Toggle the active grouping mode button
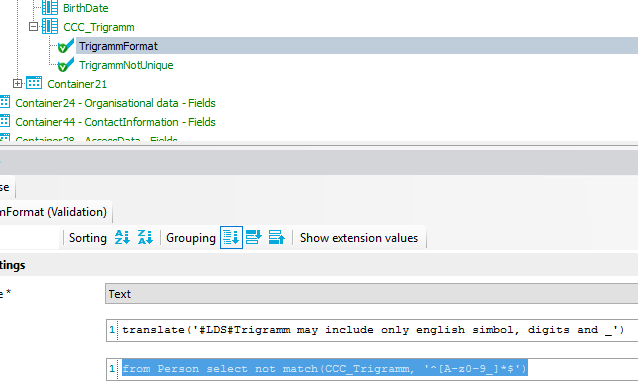 tap(231, 237)
